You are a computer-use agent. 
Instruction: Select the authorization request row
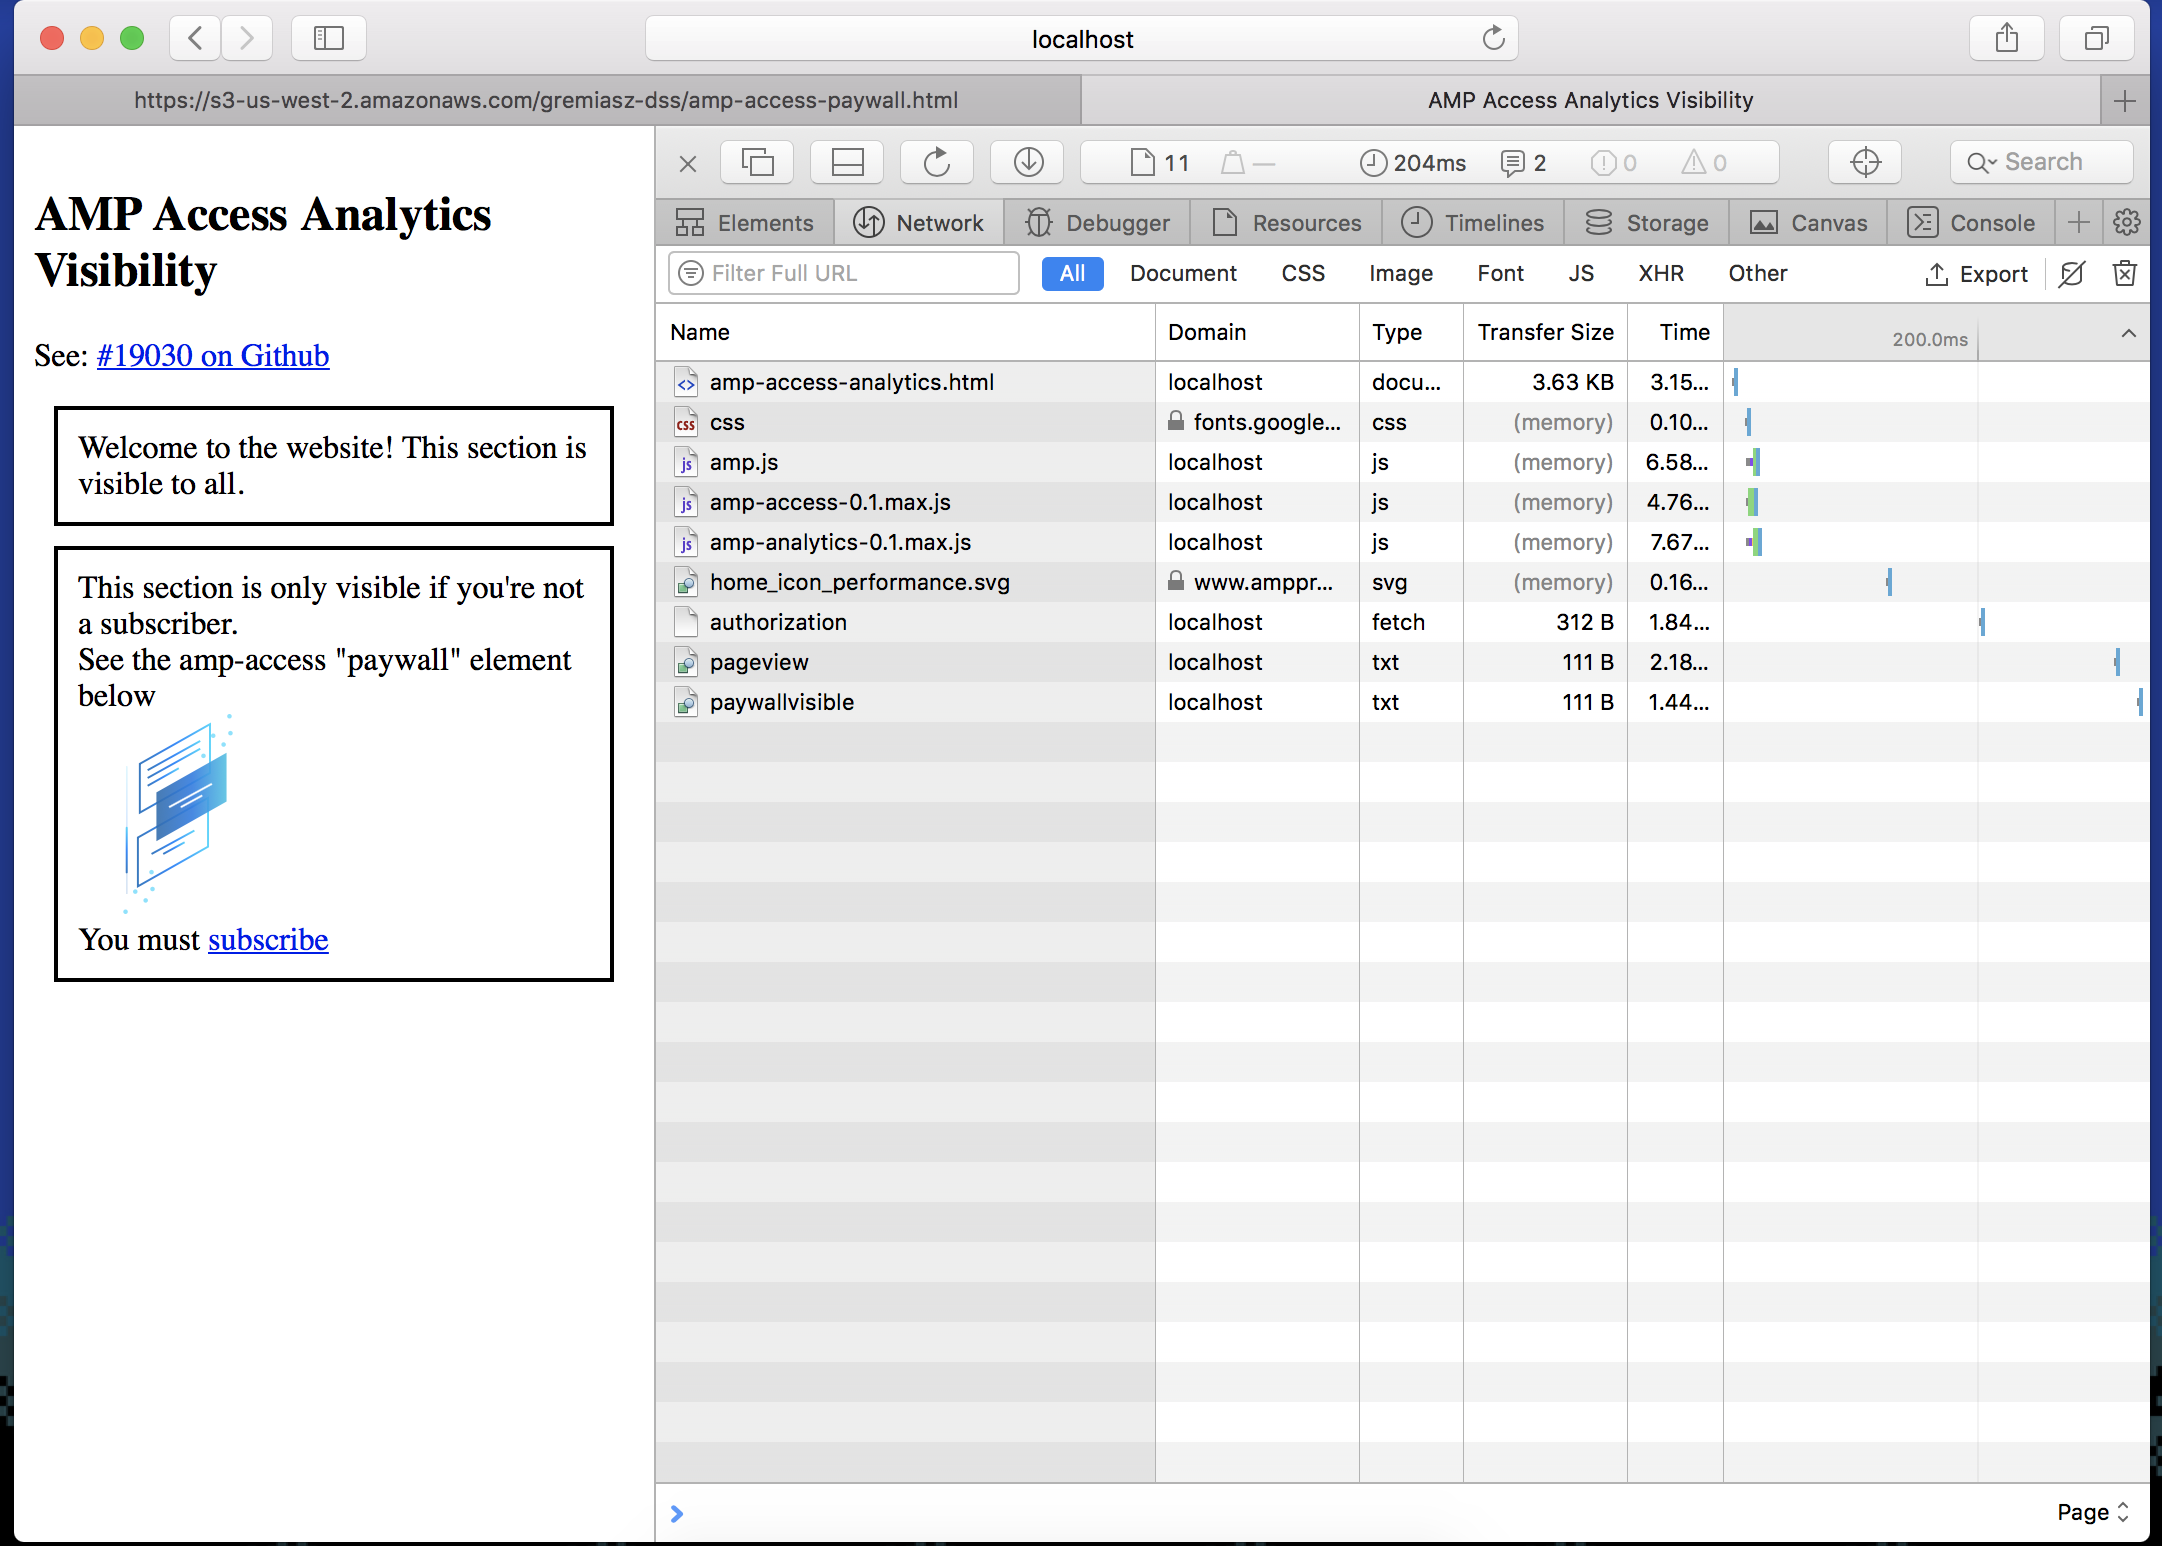(778, 622)
